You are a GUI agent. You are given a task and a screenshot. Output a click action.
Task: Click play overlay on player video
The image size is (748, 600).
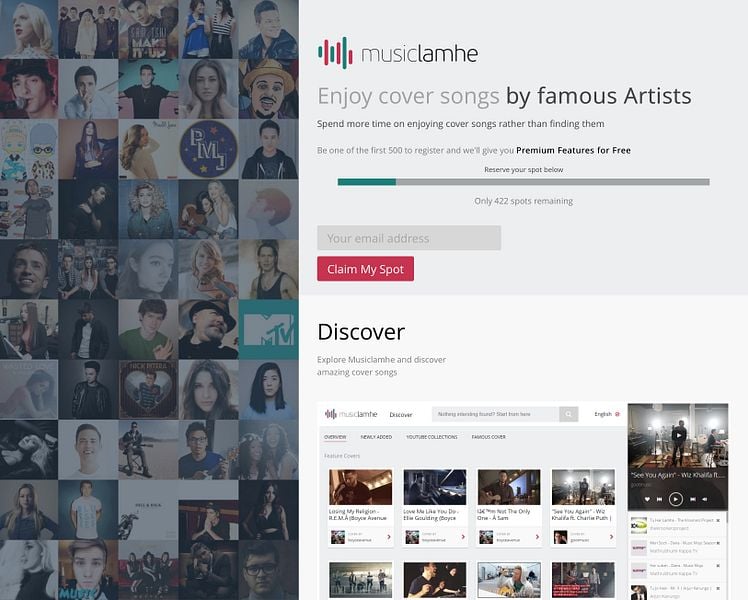pyautogui.click(x=678, y=435)
